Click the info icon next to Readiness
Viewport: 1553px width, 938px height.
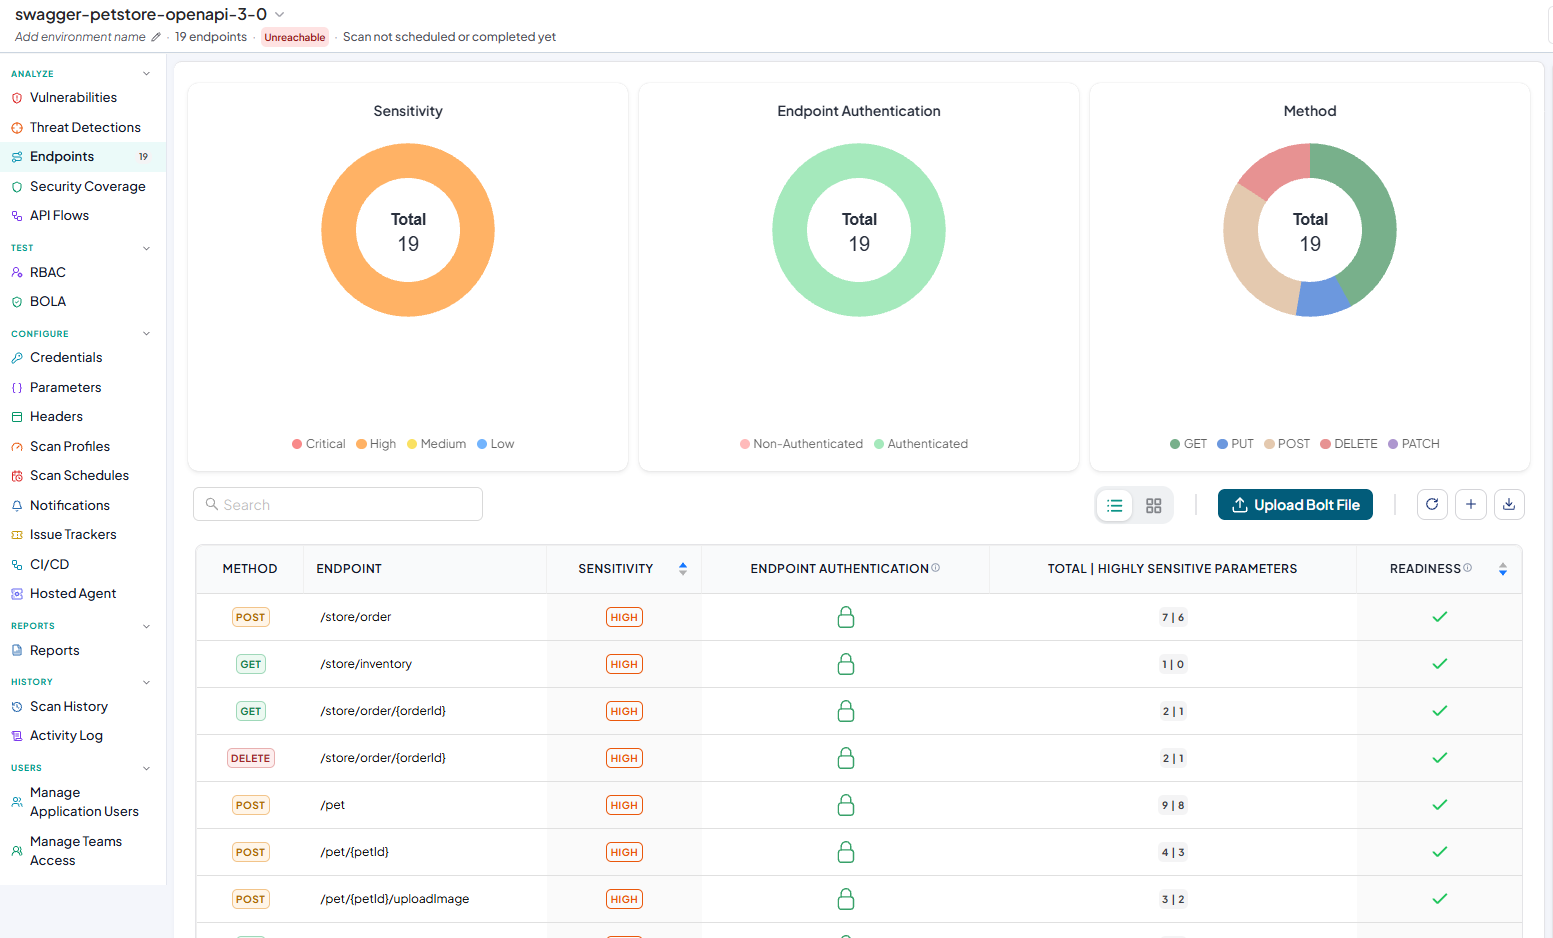(x=1468, y=568)
